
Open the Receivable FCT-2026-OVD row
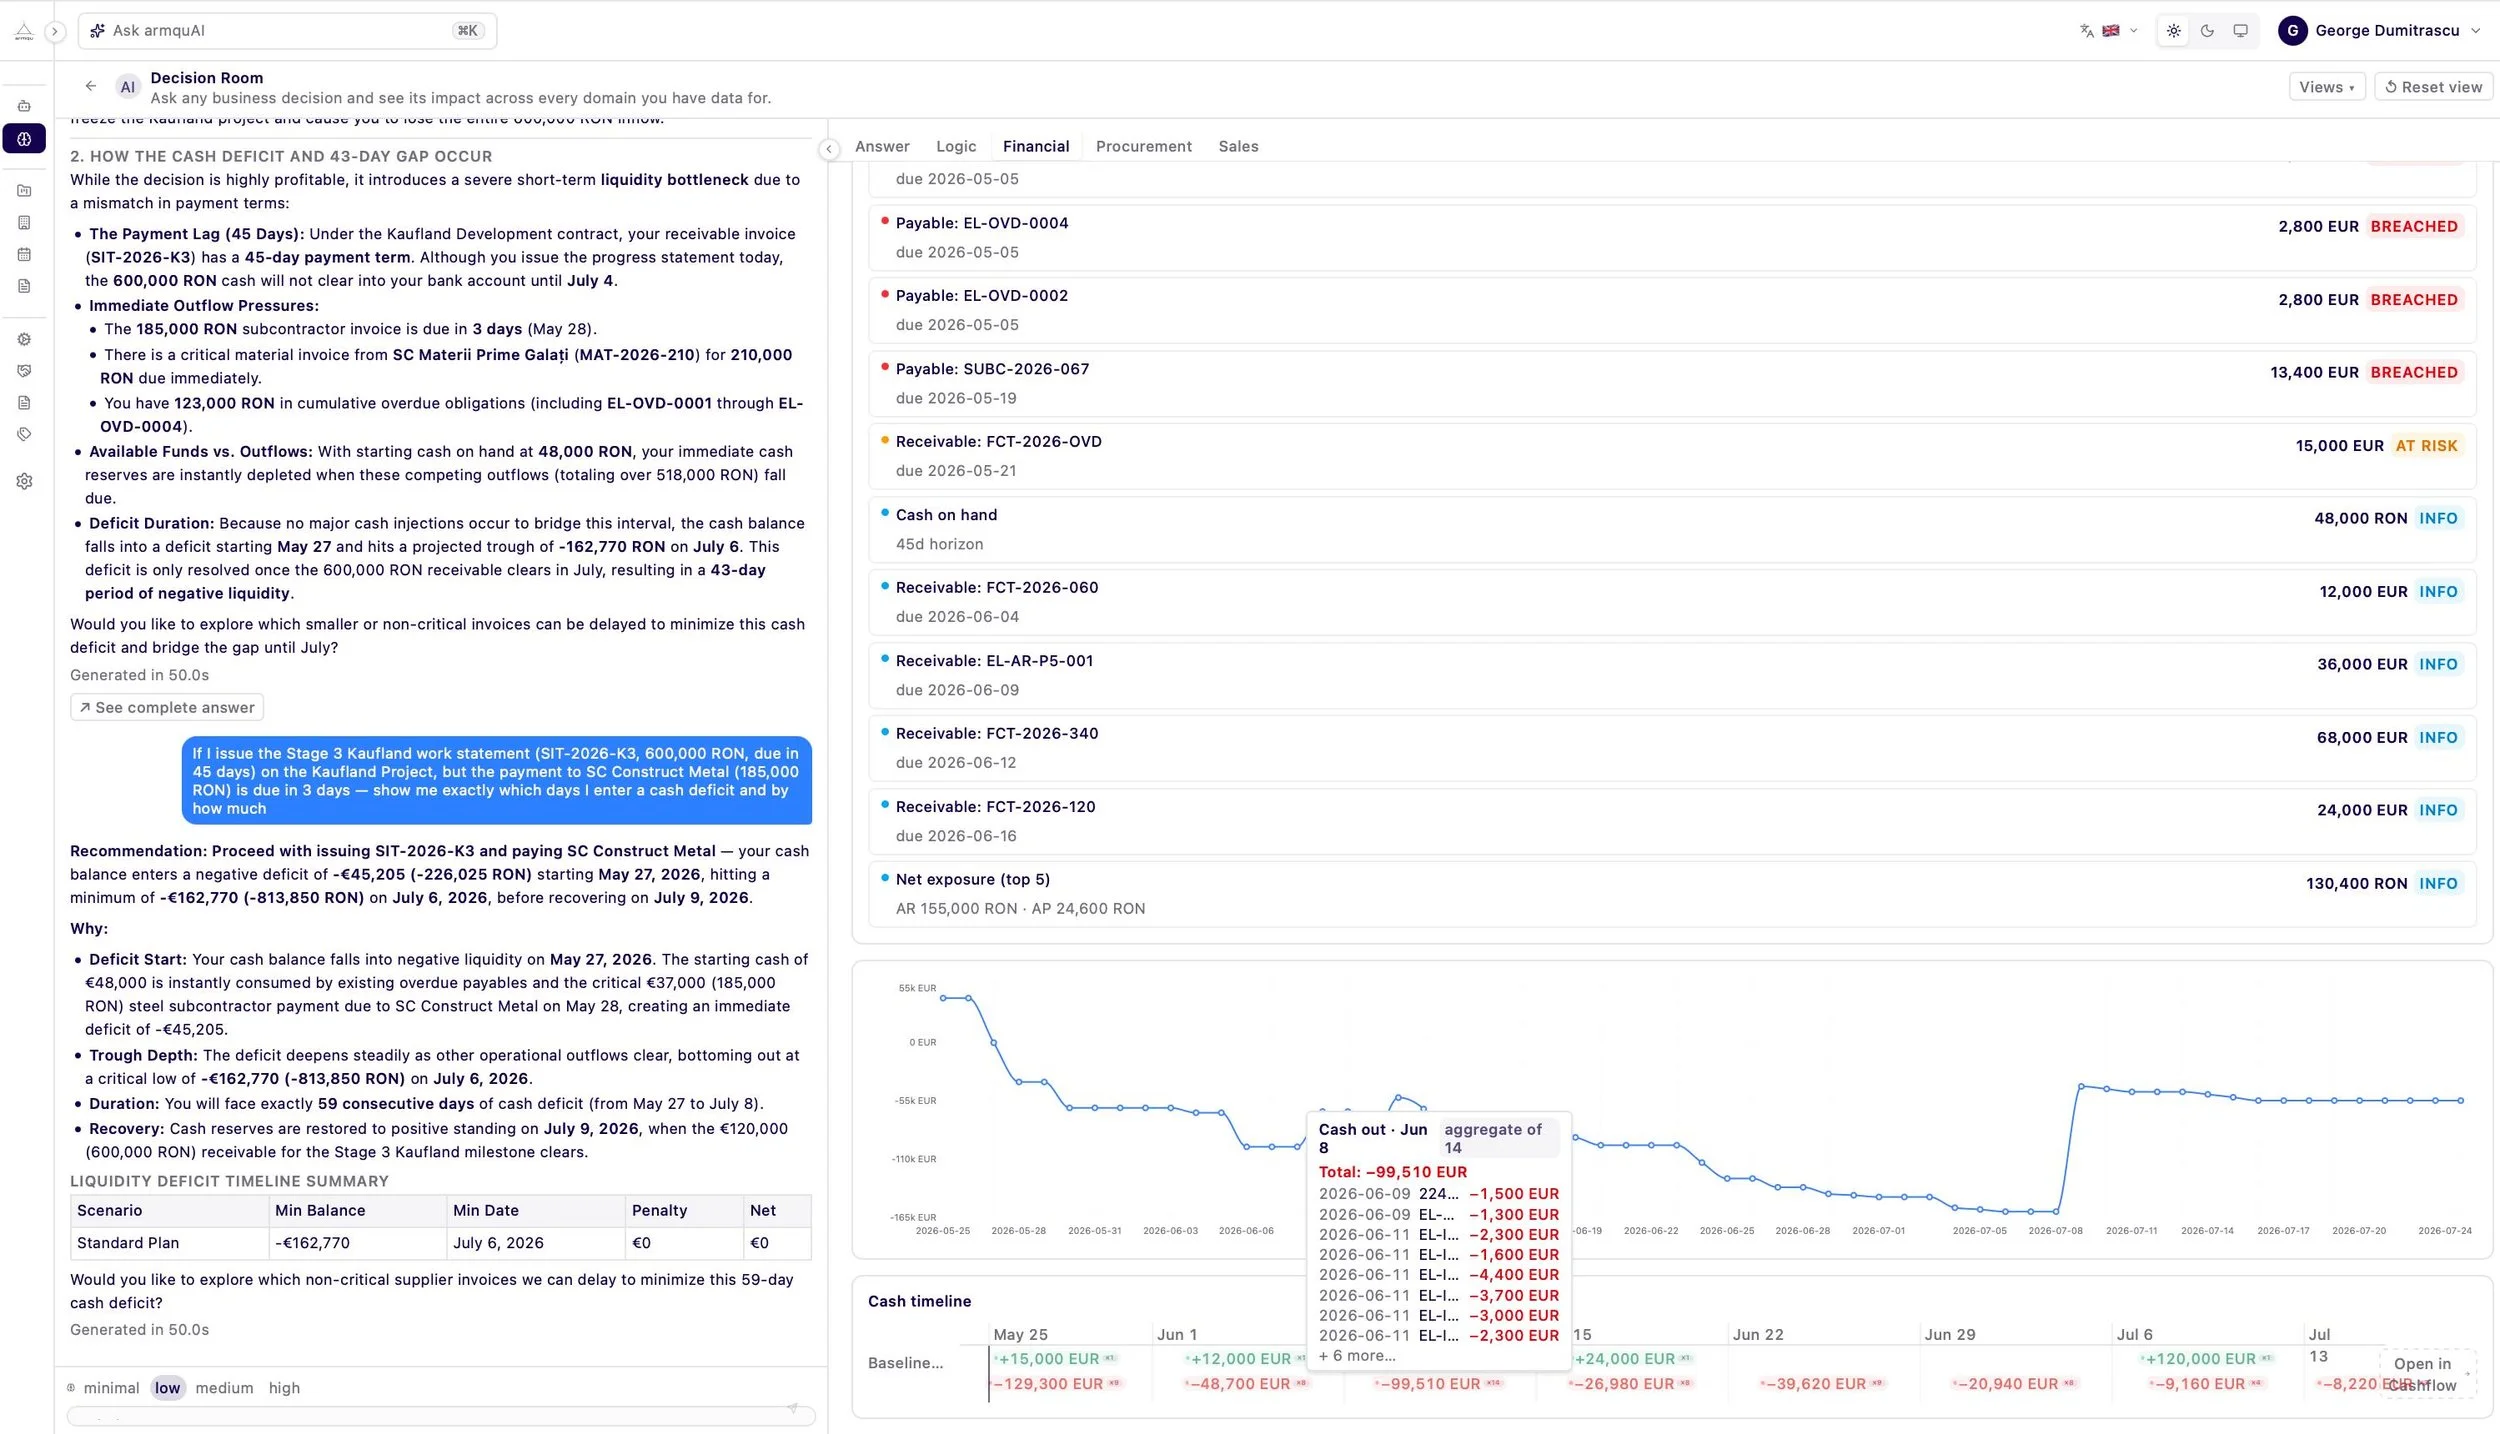1673,456
